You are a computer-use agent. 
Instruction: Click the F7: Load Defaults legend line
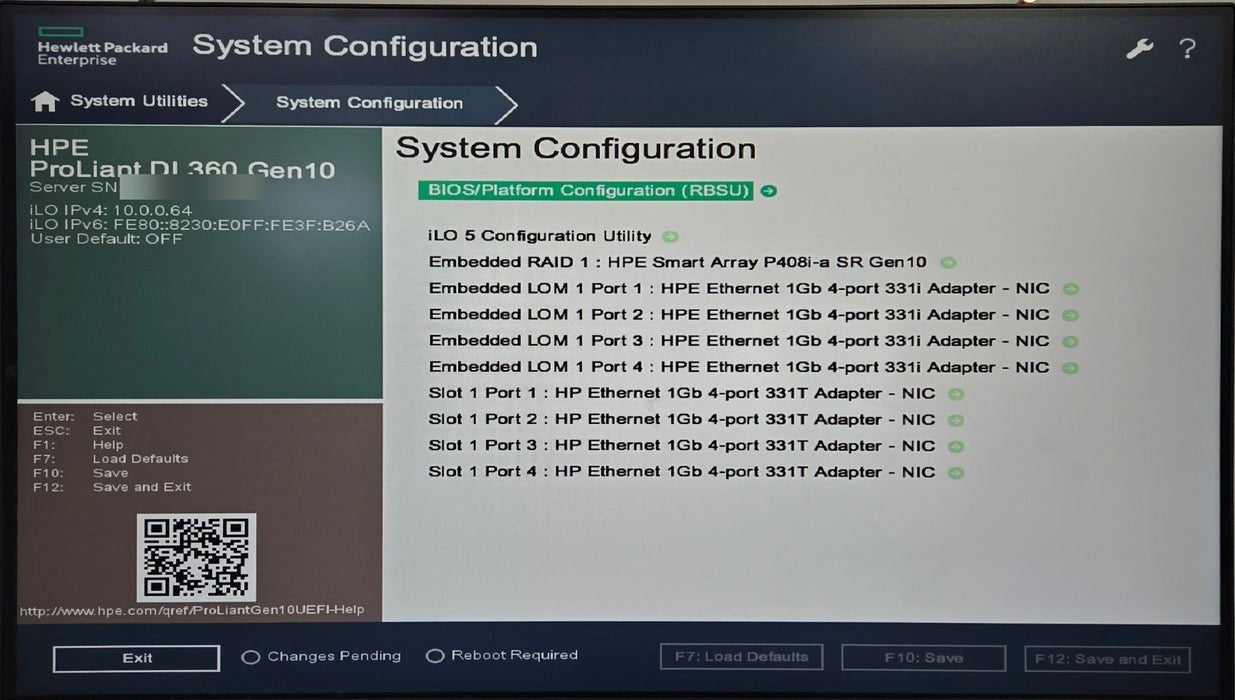click(x=110, y=459)
